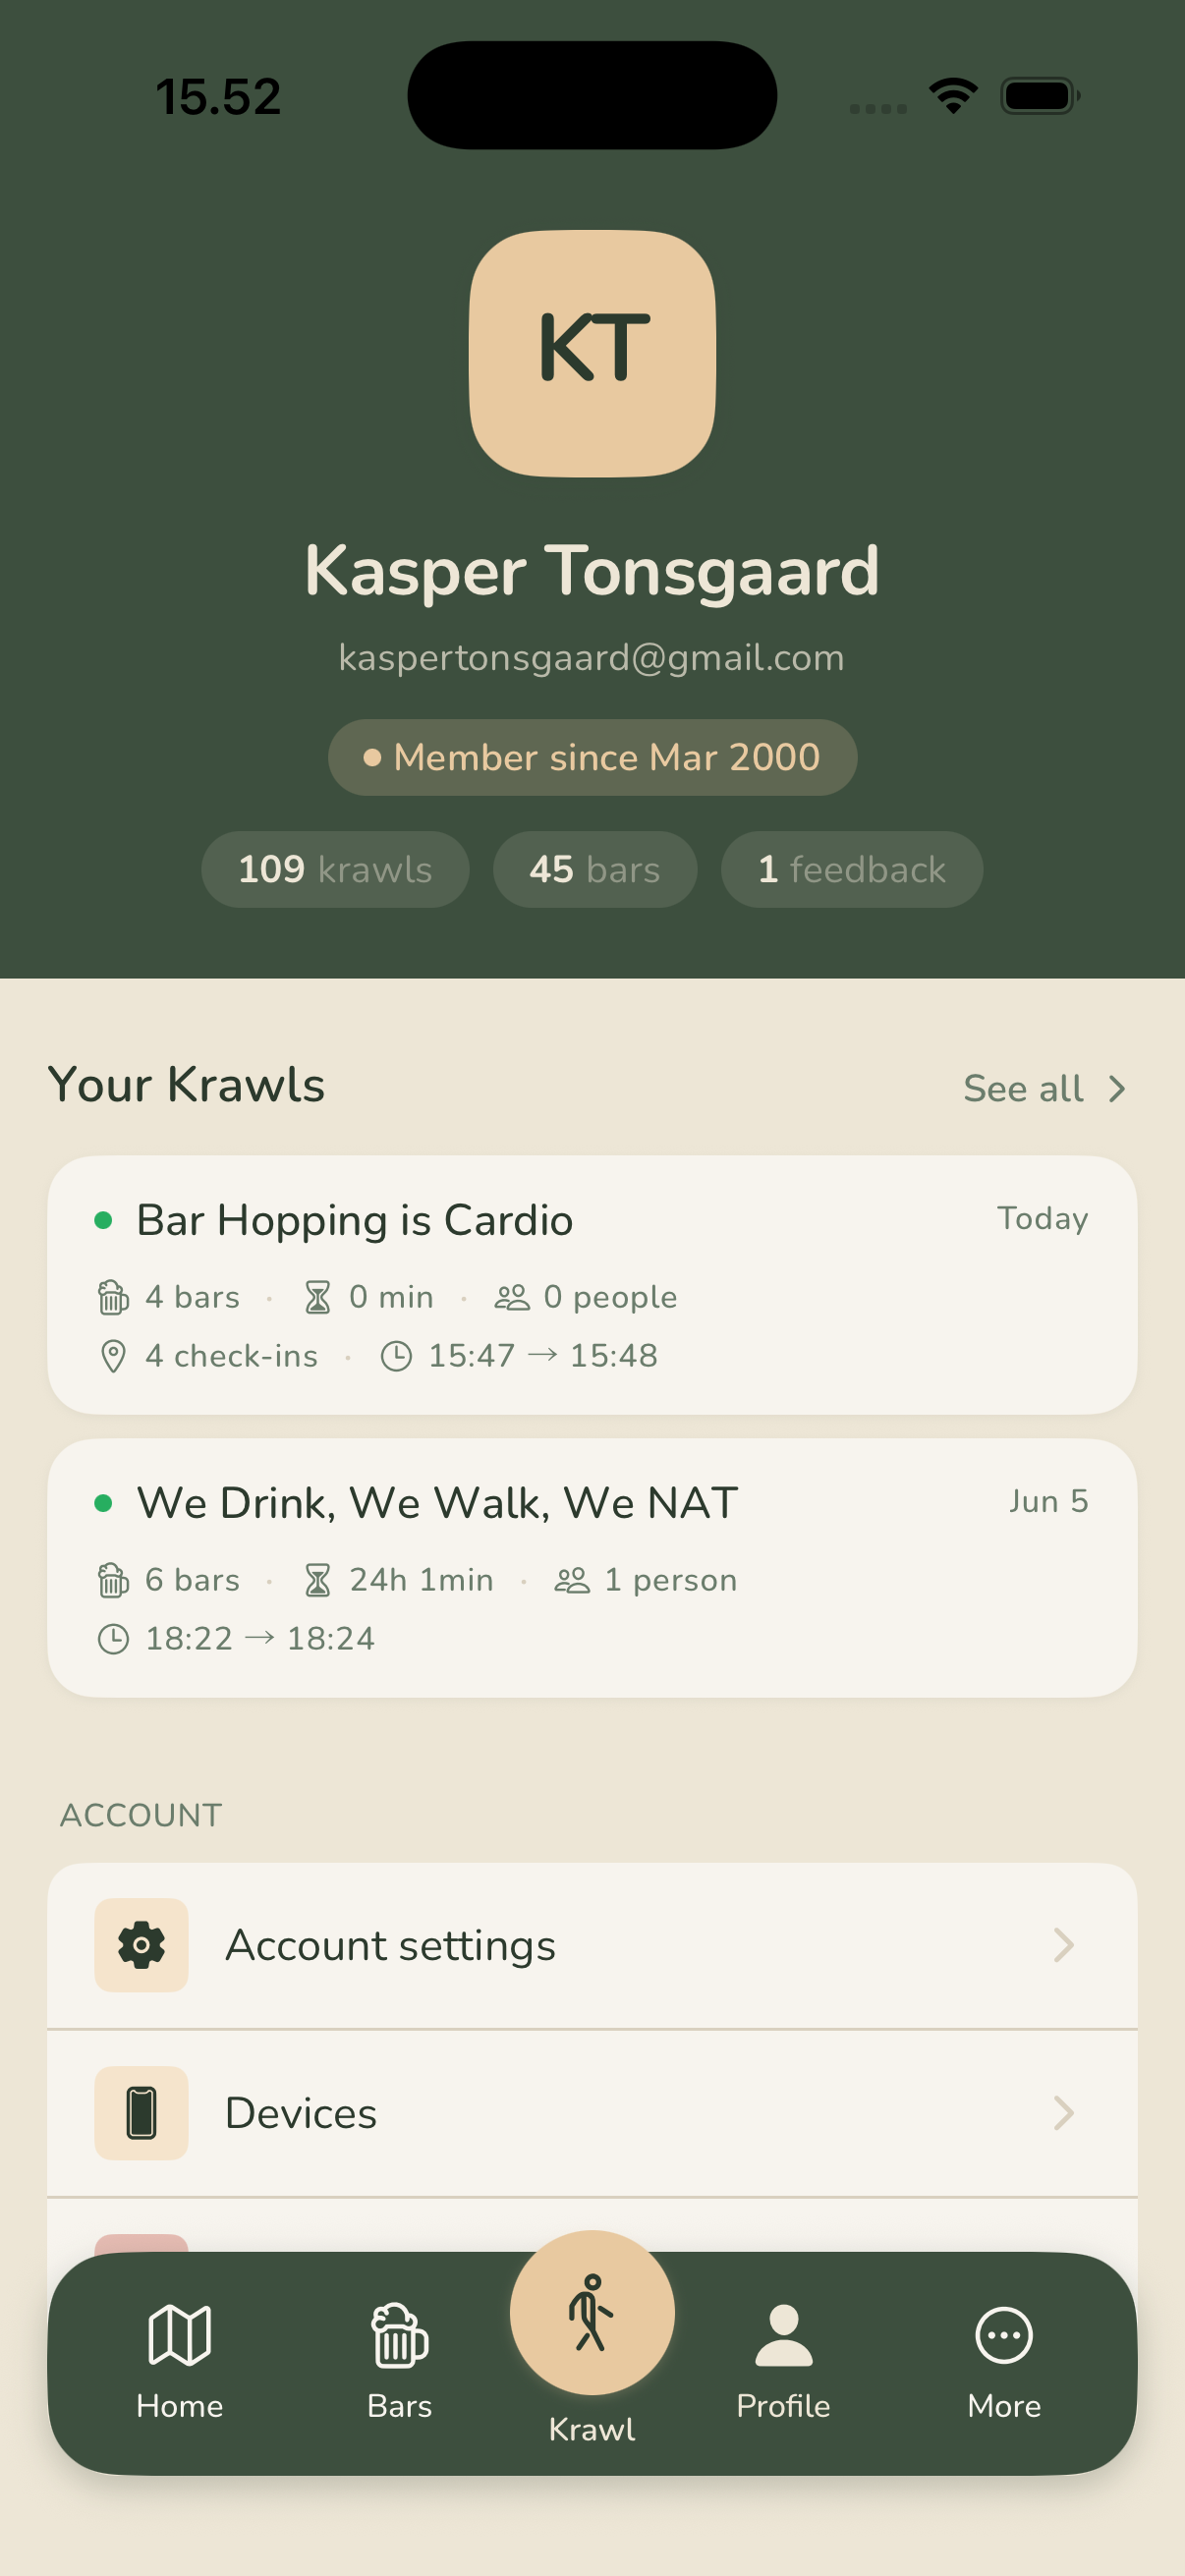Image resolution: width=1185 pixels, height=2576 pixels.
Task: Expand Devices using its chevron
Action: 1063,2113
